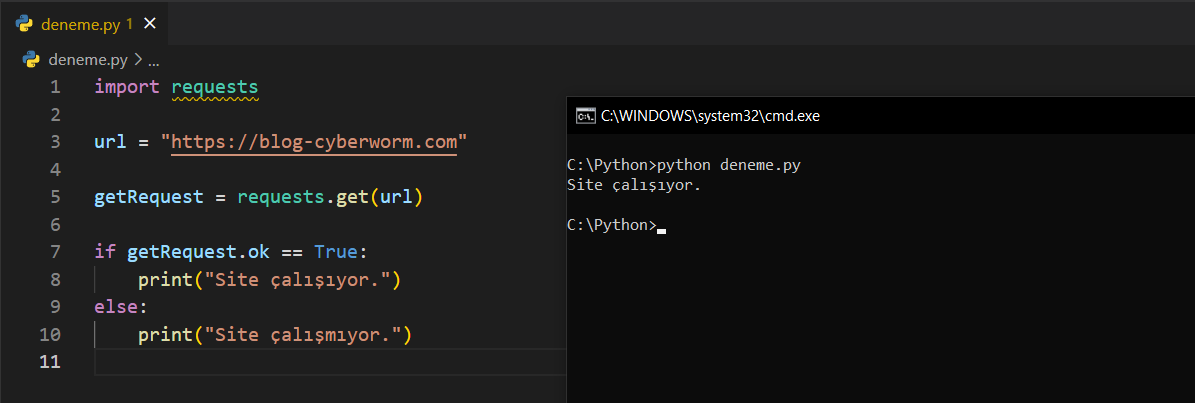Click the underlined requests module on line 1

(x=215, y=87)
